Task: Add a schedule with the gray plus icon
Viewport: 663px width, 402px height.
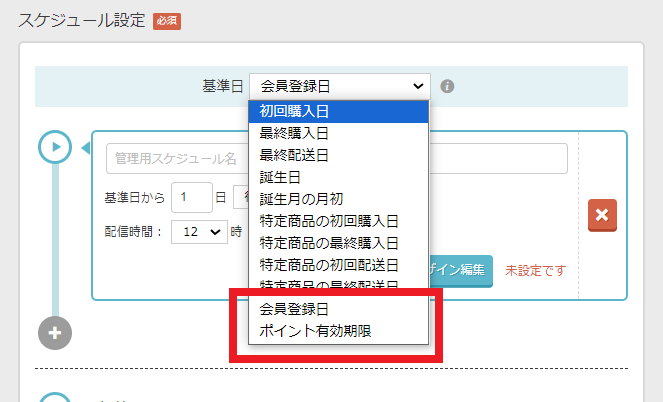Action: pyautogui.click(x=55, y=333)
